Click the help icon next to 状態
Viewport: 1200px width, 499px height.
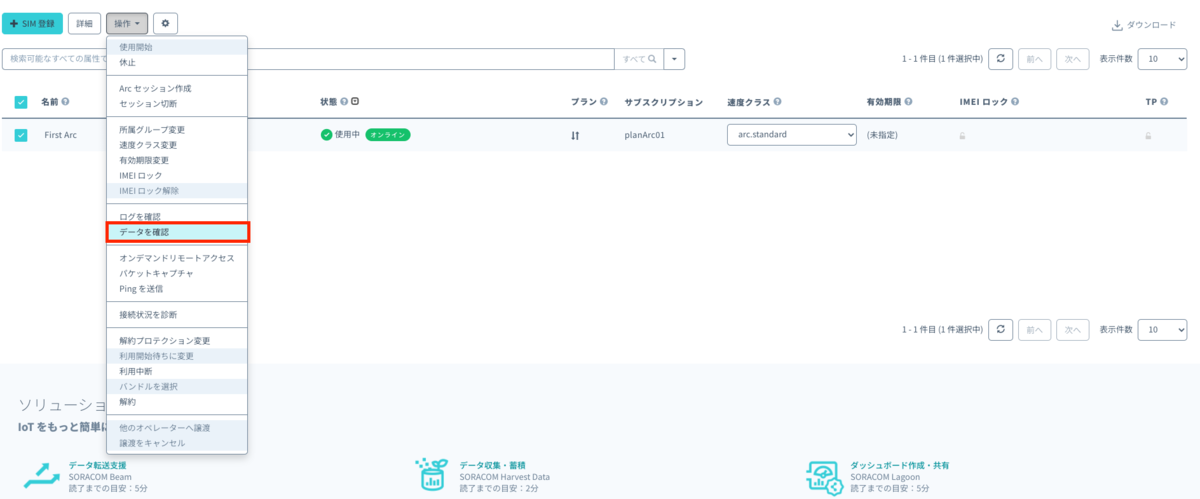[x=344, y=102]
